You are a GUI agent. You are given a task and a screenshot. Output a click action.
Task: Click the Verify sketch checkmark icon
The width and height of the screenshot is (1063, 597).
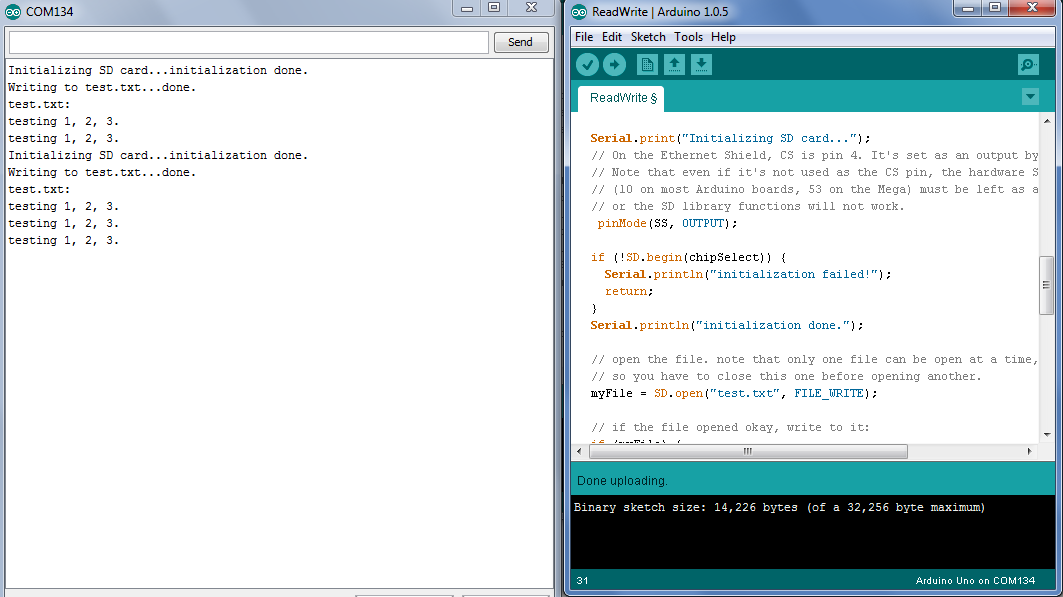[587, 65]
